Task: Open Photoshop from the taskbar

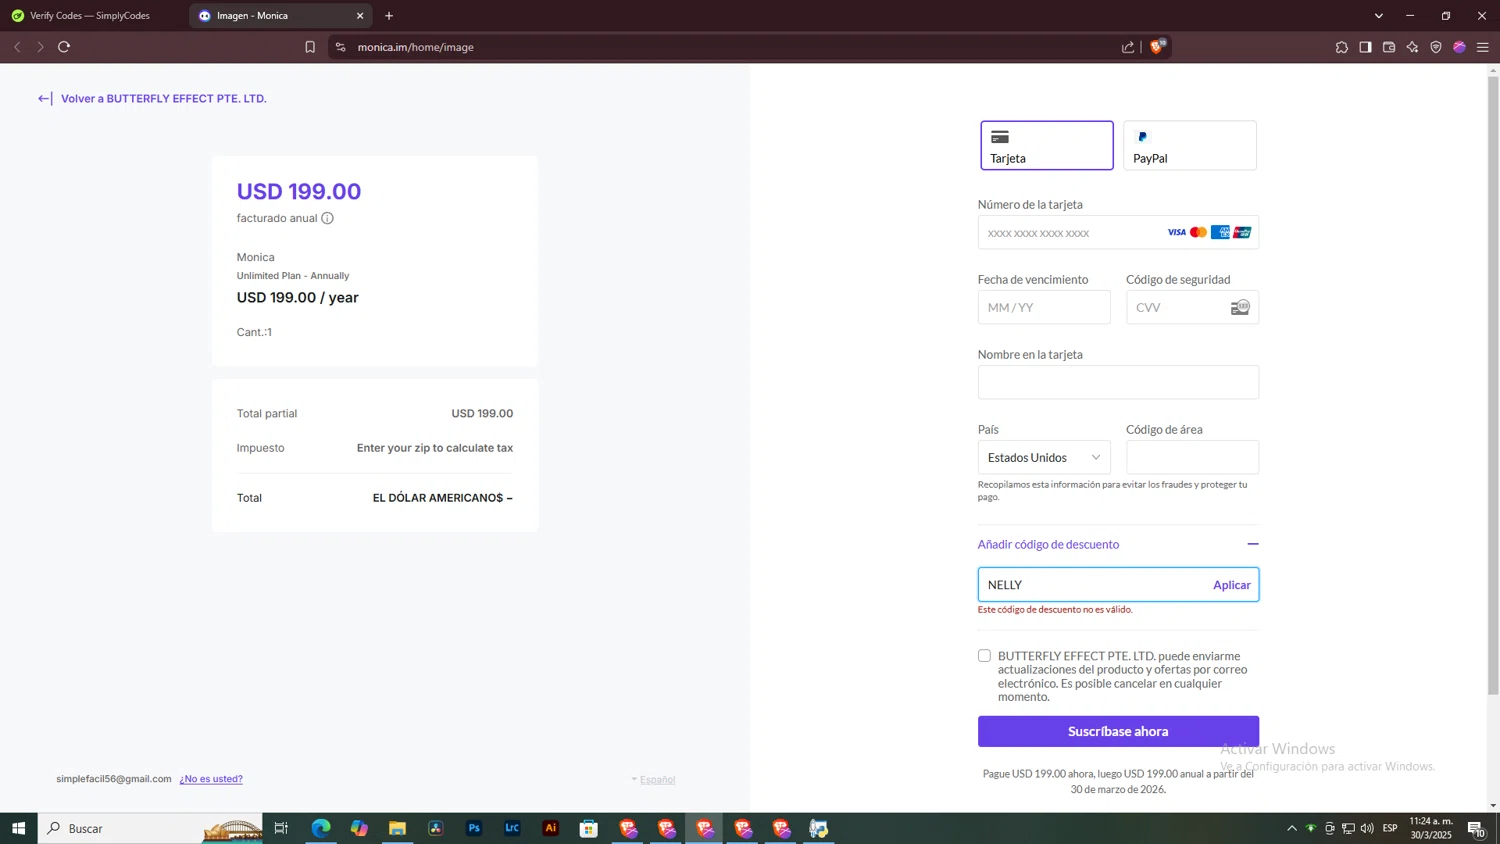Action: pyautogui.click(x=474, y=828)
